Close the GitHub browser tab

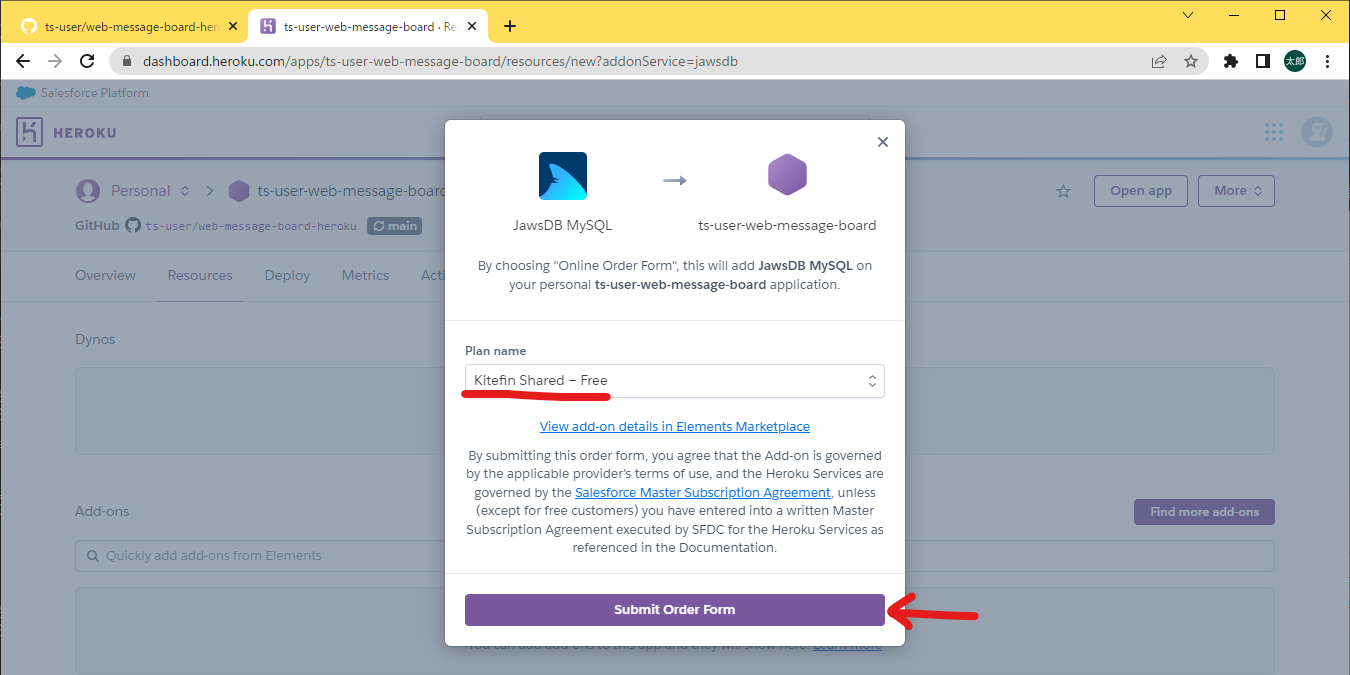coord(232,26)
